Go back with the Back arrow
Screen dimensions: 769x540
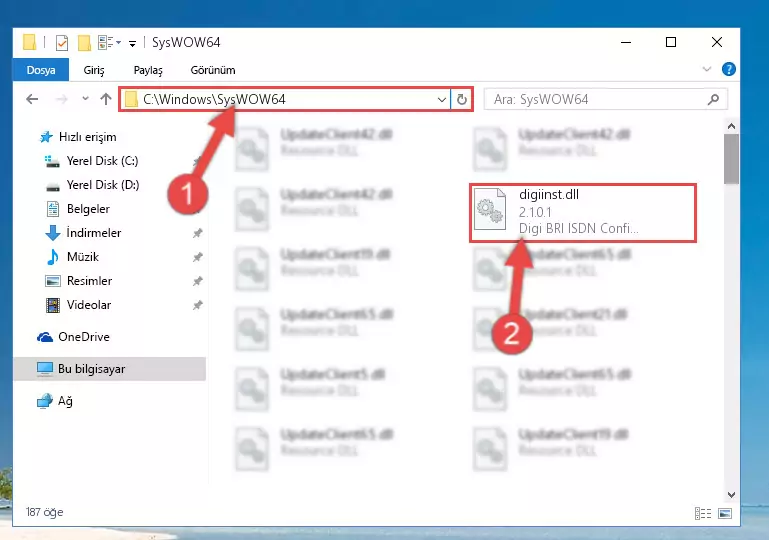coord(32,99)
